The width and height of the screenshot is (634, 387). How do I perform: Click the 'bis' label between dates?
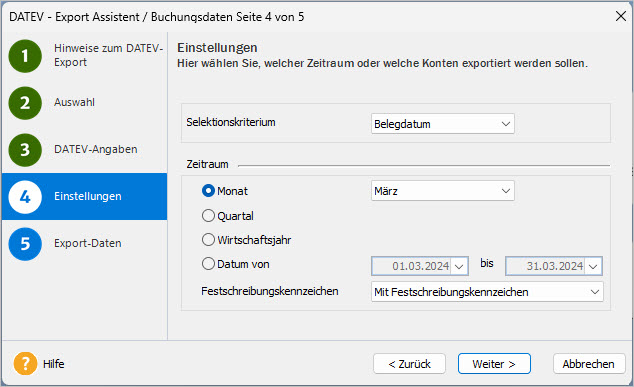coord(487,263)
